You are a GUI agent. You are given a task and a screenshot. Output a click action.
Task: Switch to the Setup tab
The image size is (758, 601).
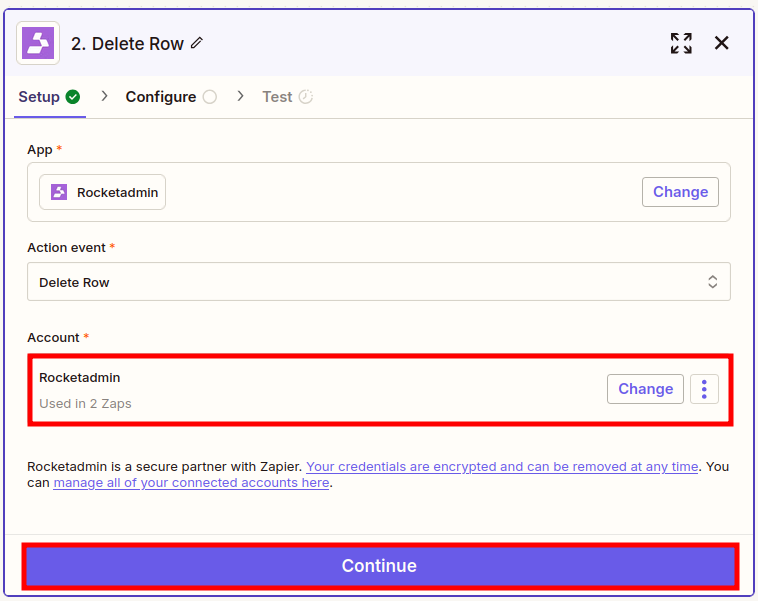coord(39,97)
